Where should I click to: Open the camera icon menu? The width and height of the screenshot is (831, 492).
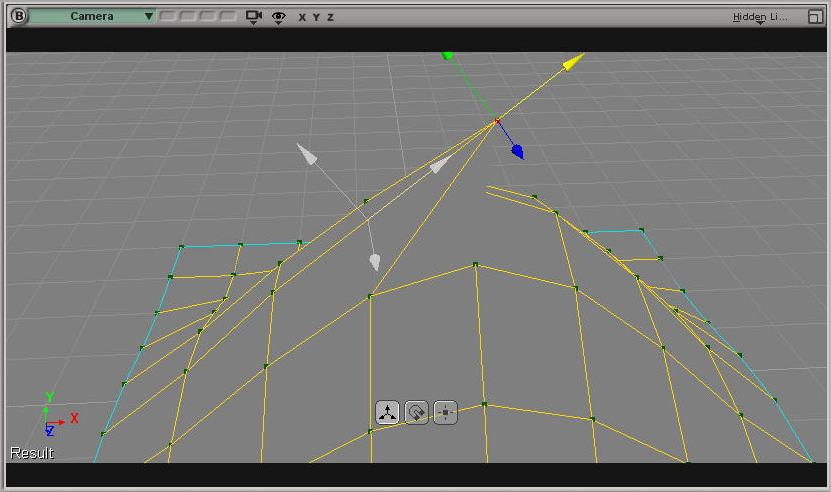coord(254,17)
